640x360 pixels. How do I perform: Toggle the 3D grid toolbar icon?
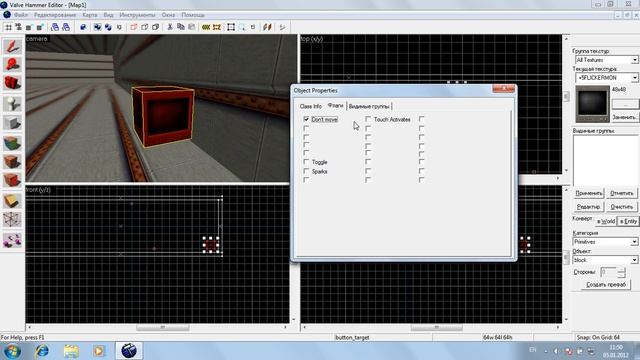tap(19, 27)
